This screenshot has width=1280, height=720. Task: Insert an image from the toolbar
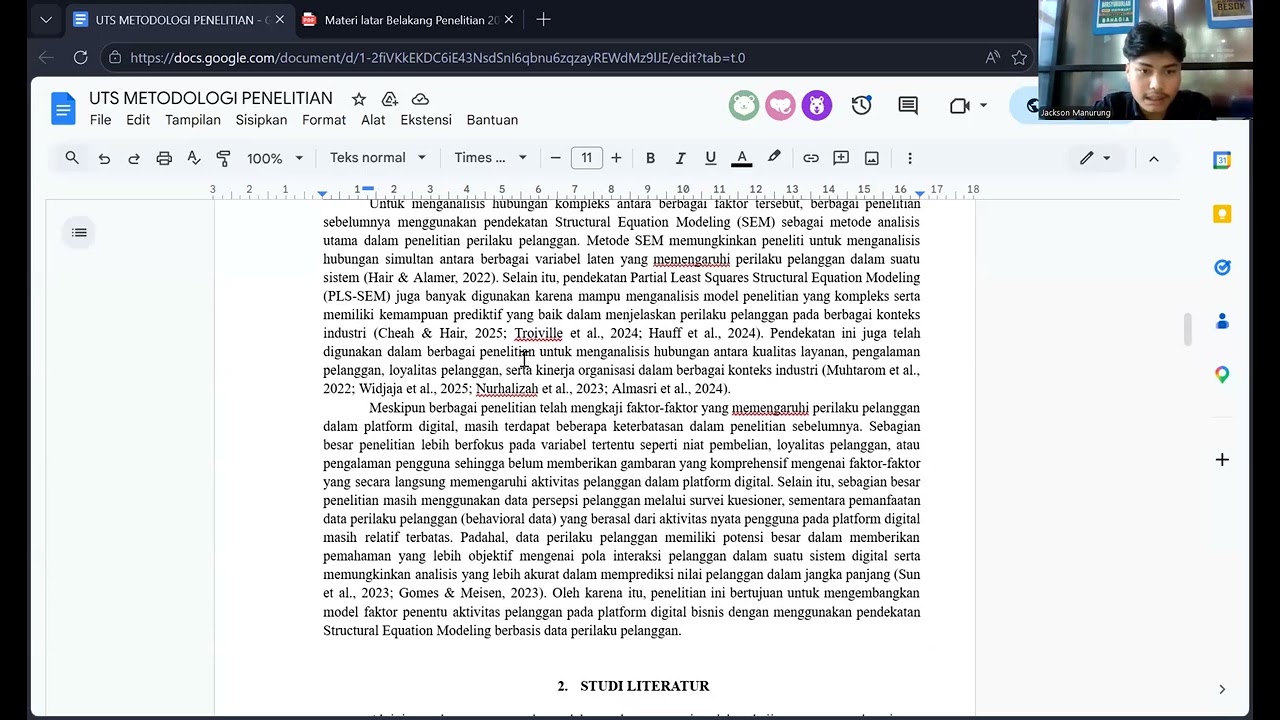coord(872,158)
